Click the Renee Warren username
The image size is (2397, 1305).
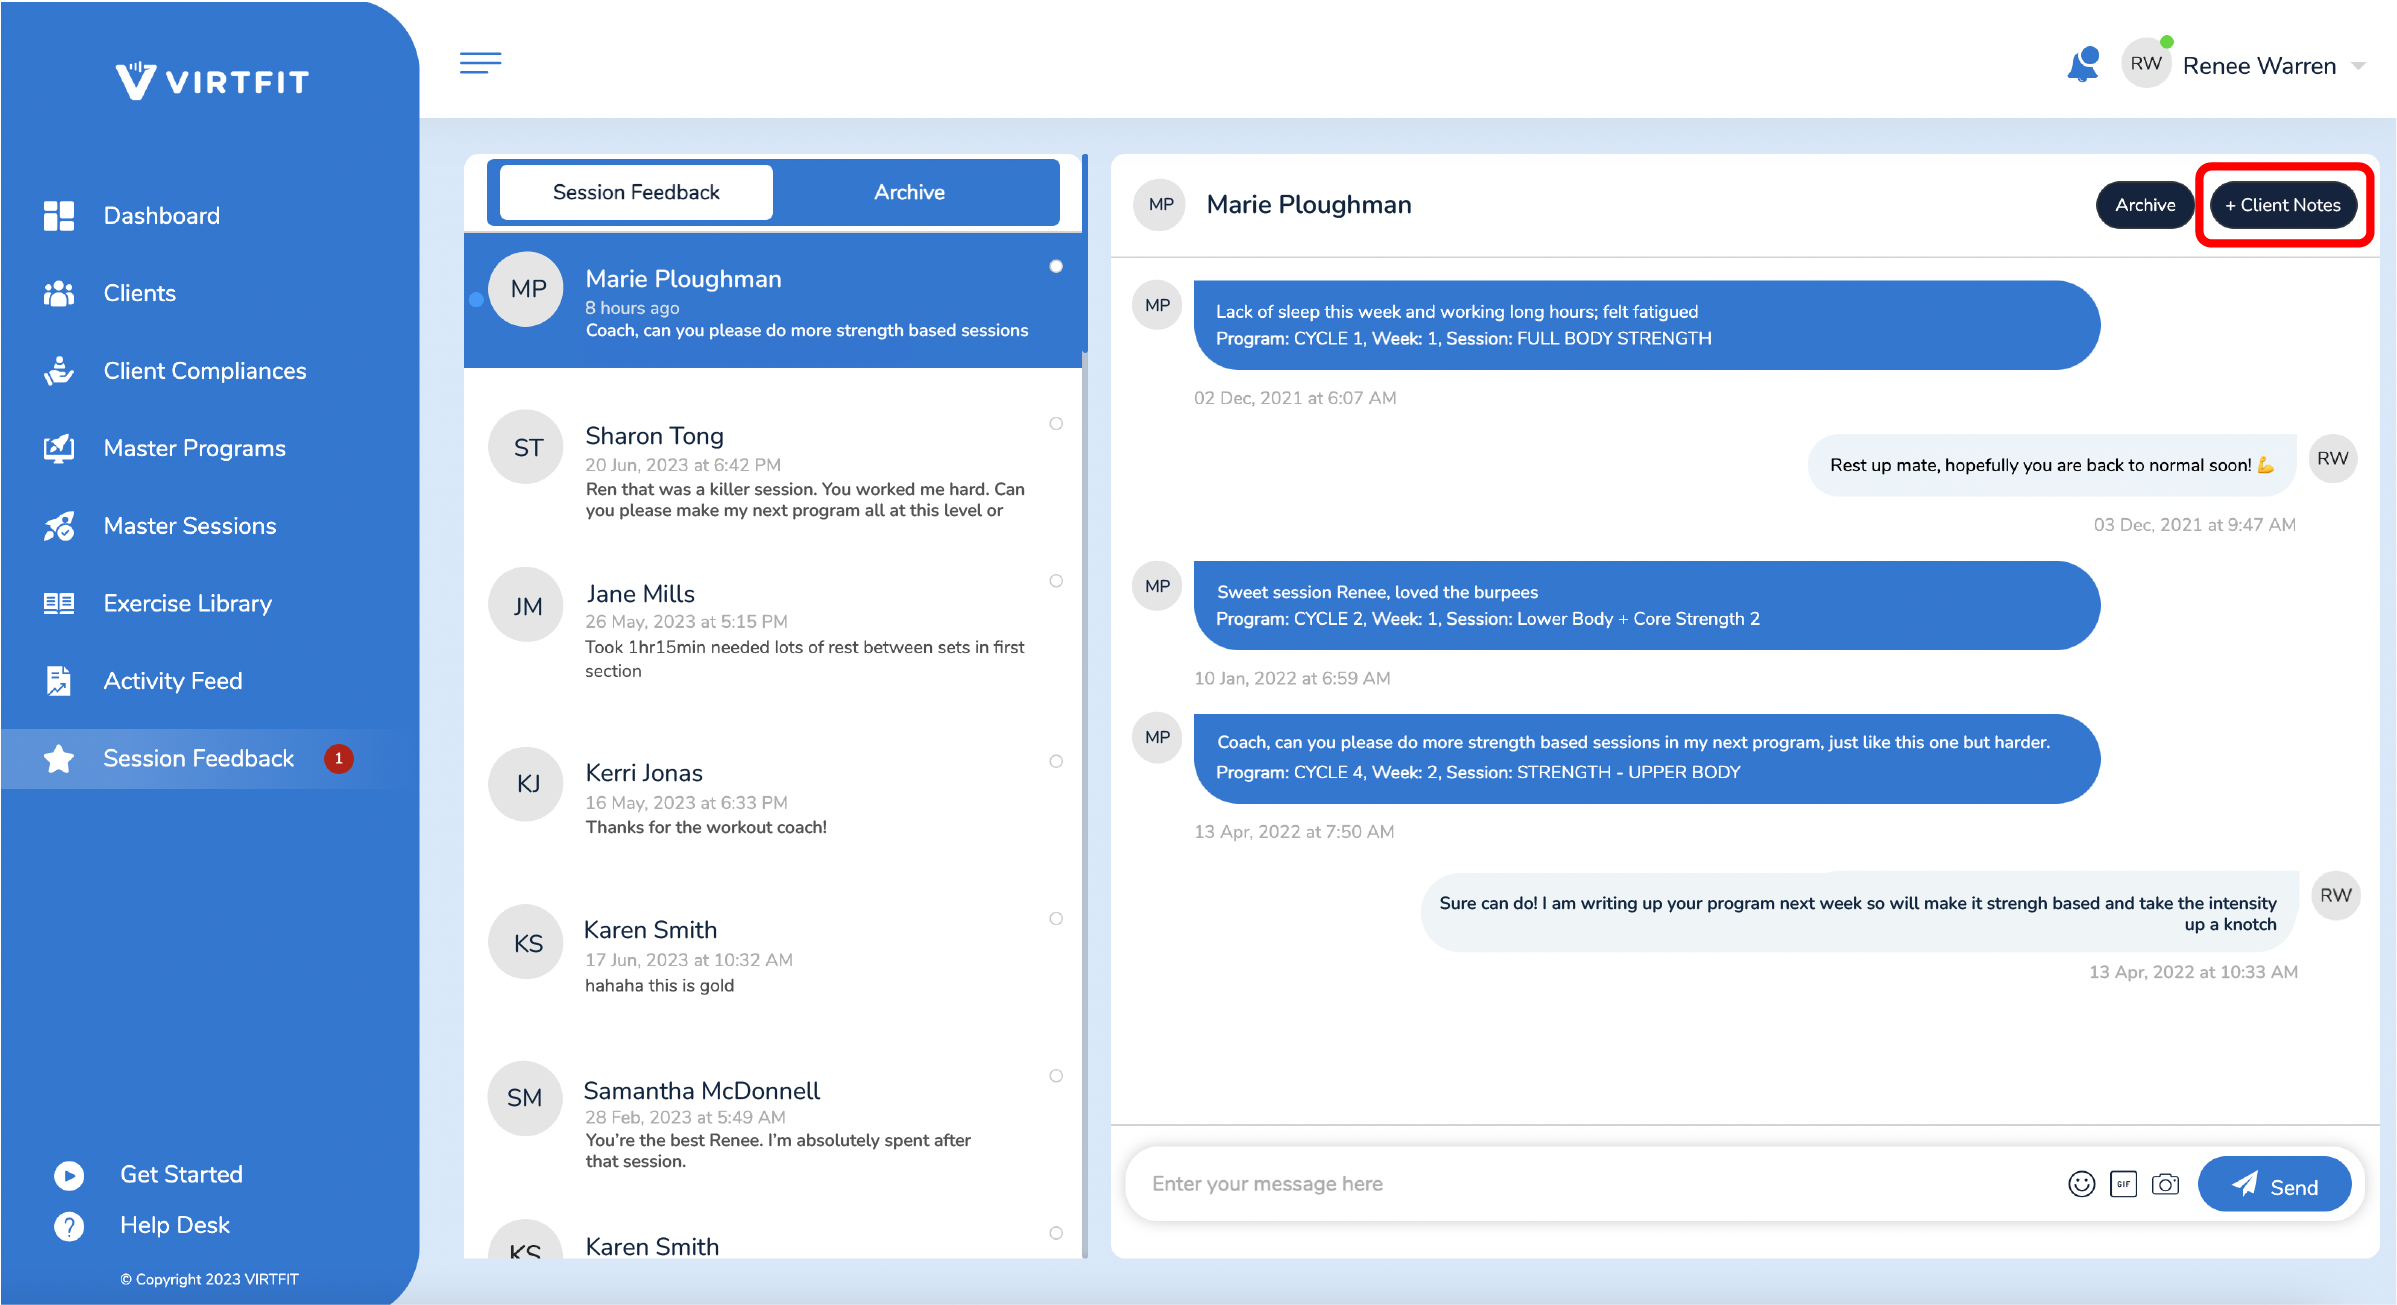pyautogui.click(x=2259, y=66)
